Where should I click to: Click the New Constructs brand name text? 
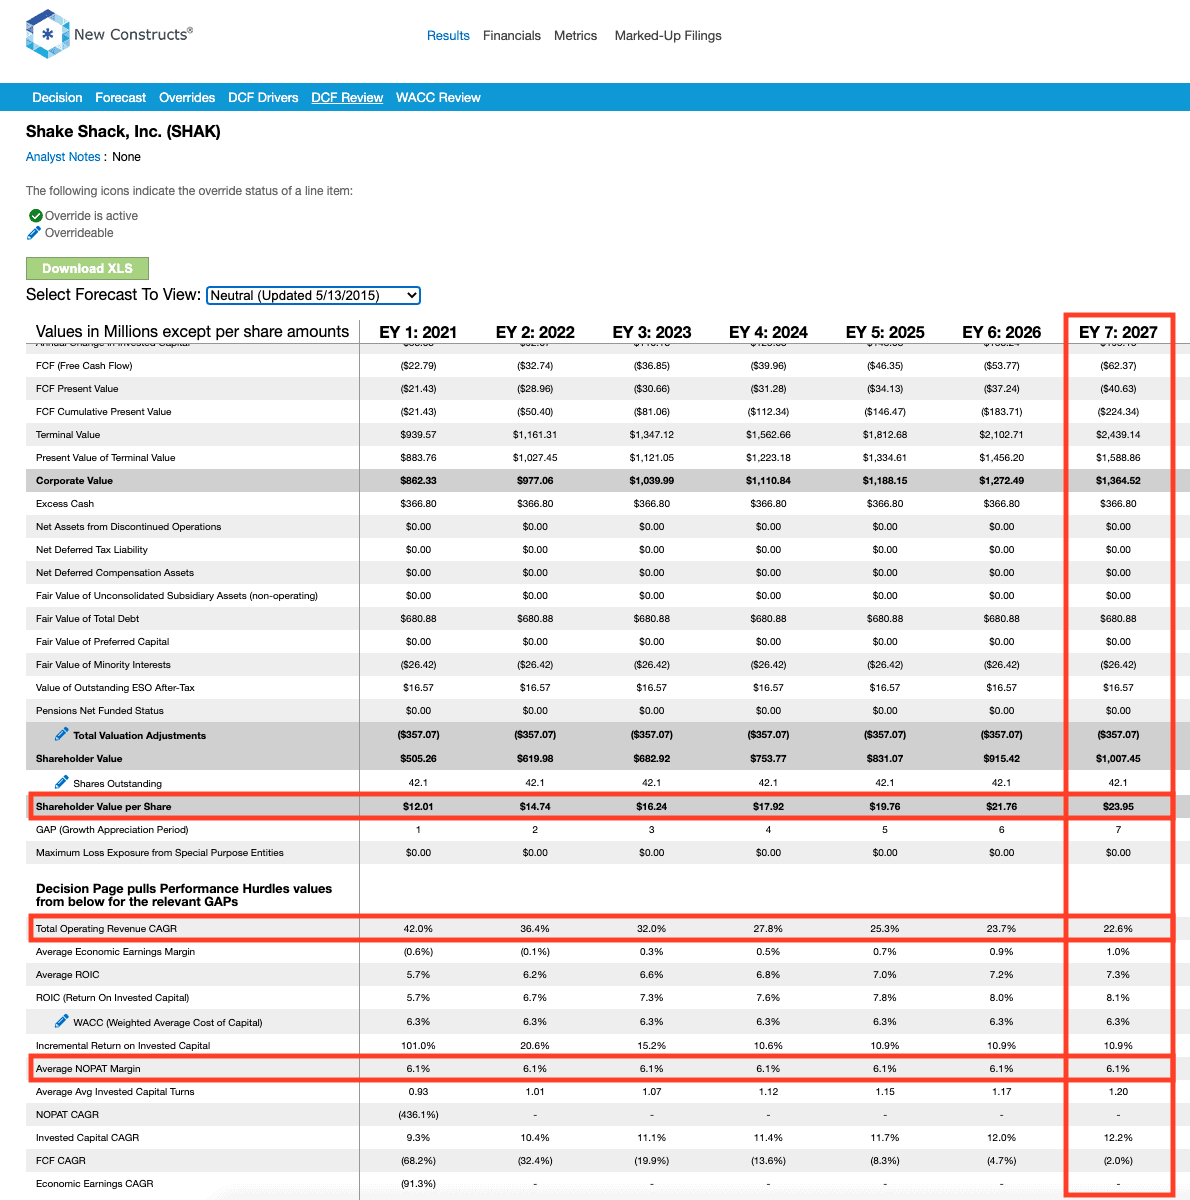tap(133, 34)
